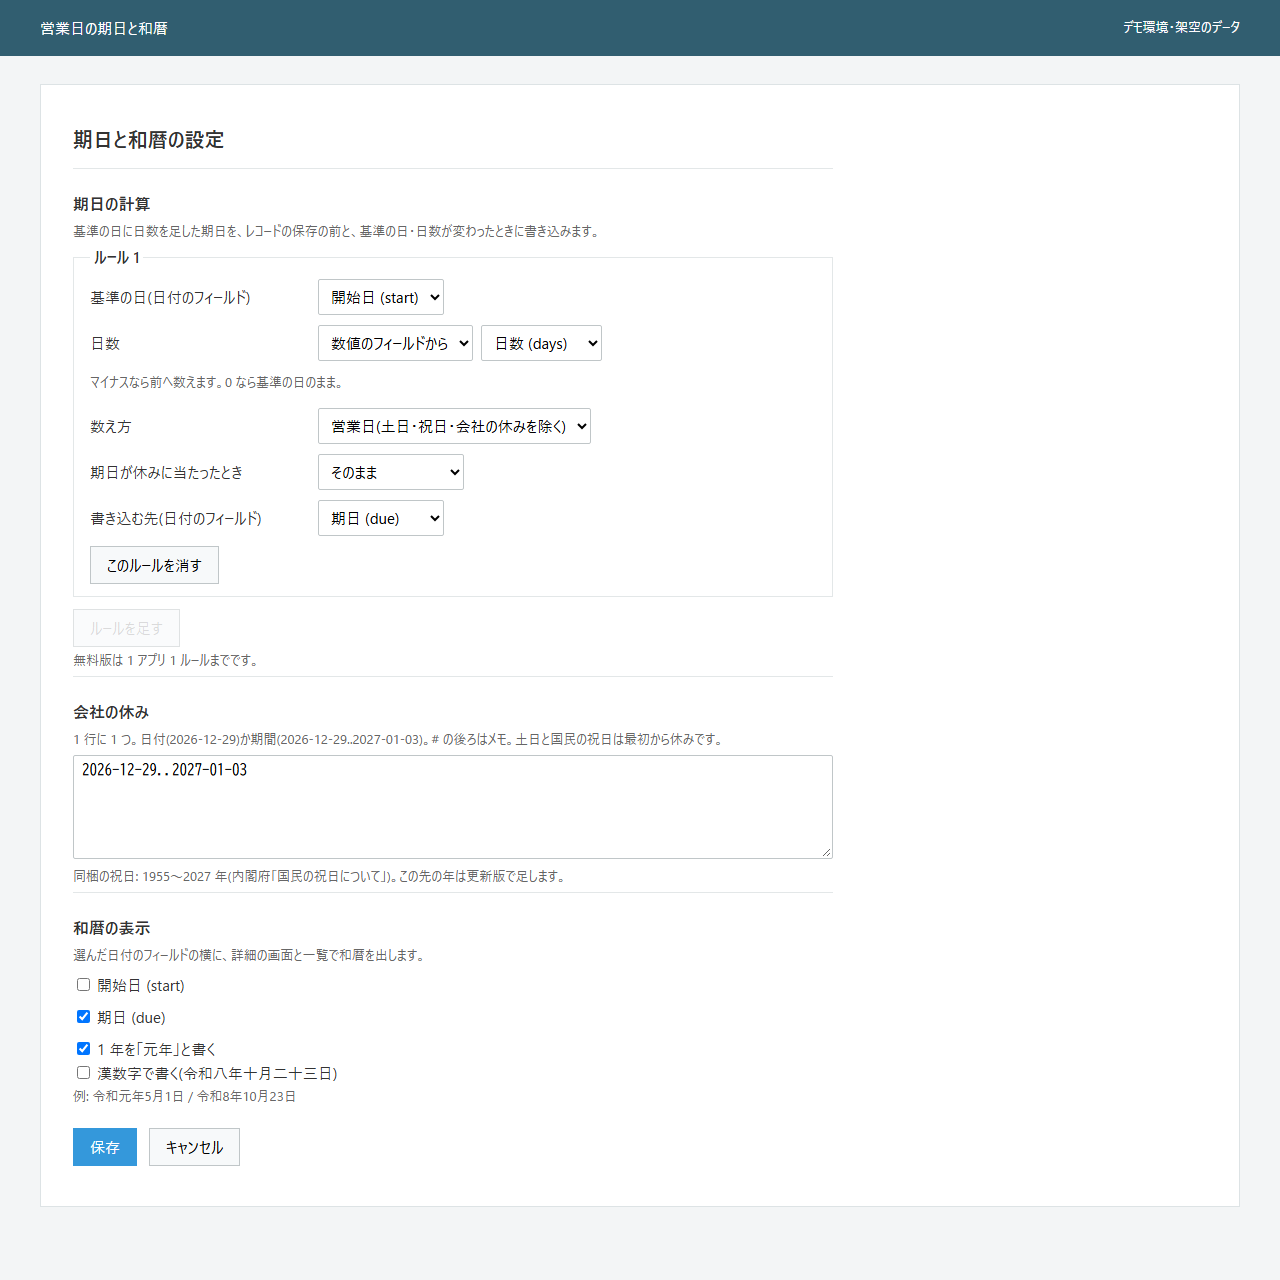Click the 同梱の祝日 1955〜2027 年 note
This screenshot has width=1280, height=1280.
pyautogui.click(x=321, y=876)
